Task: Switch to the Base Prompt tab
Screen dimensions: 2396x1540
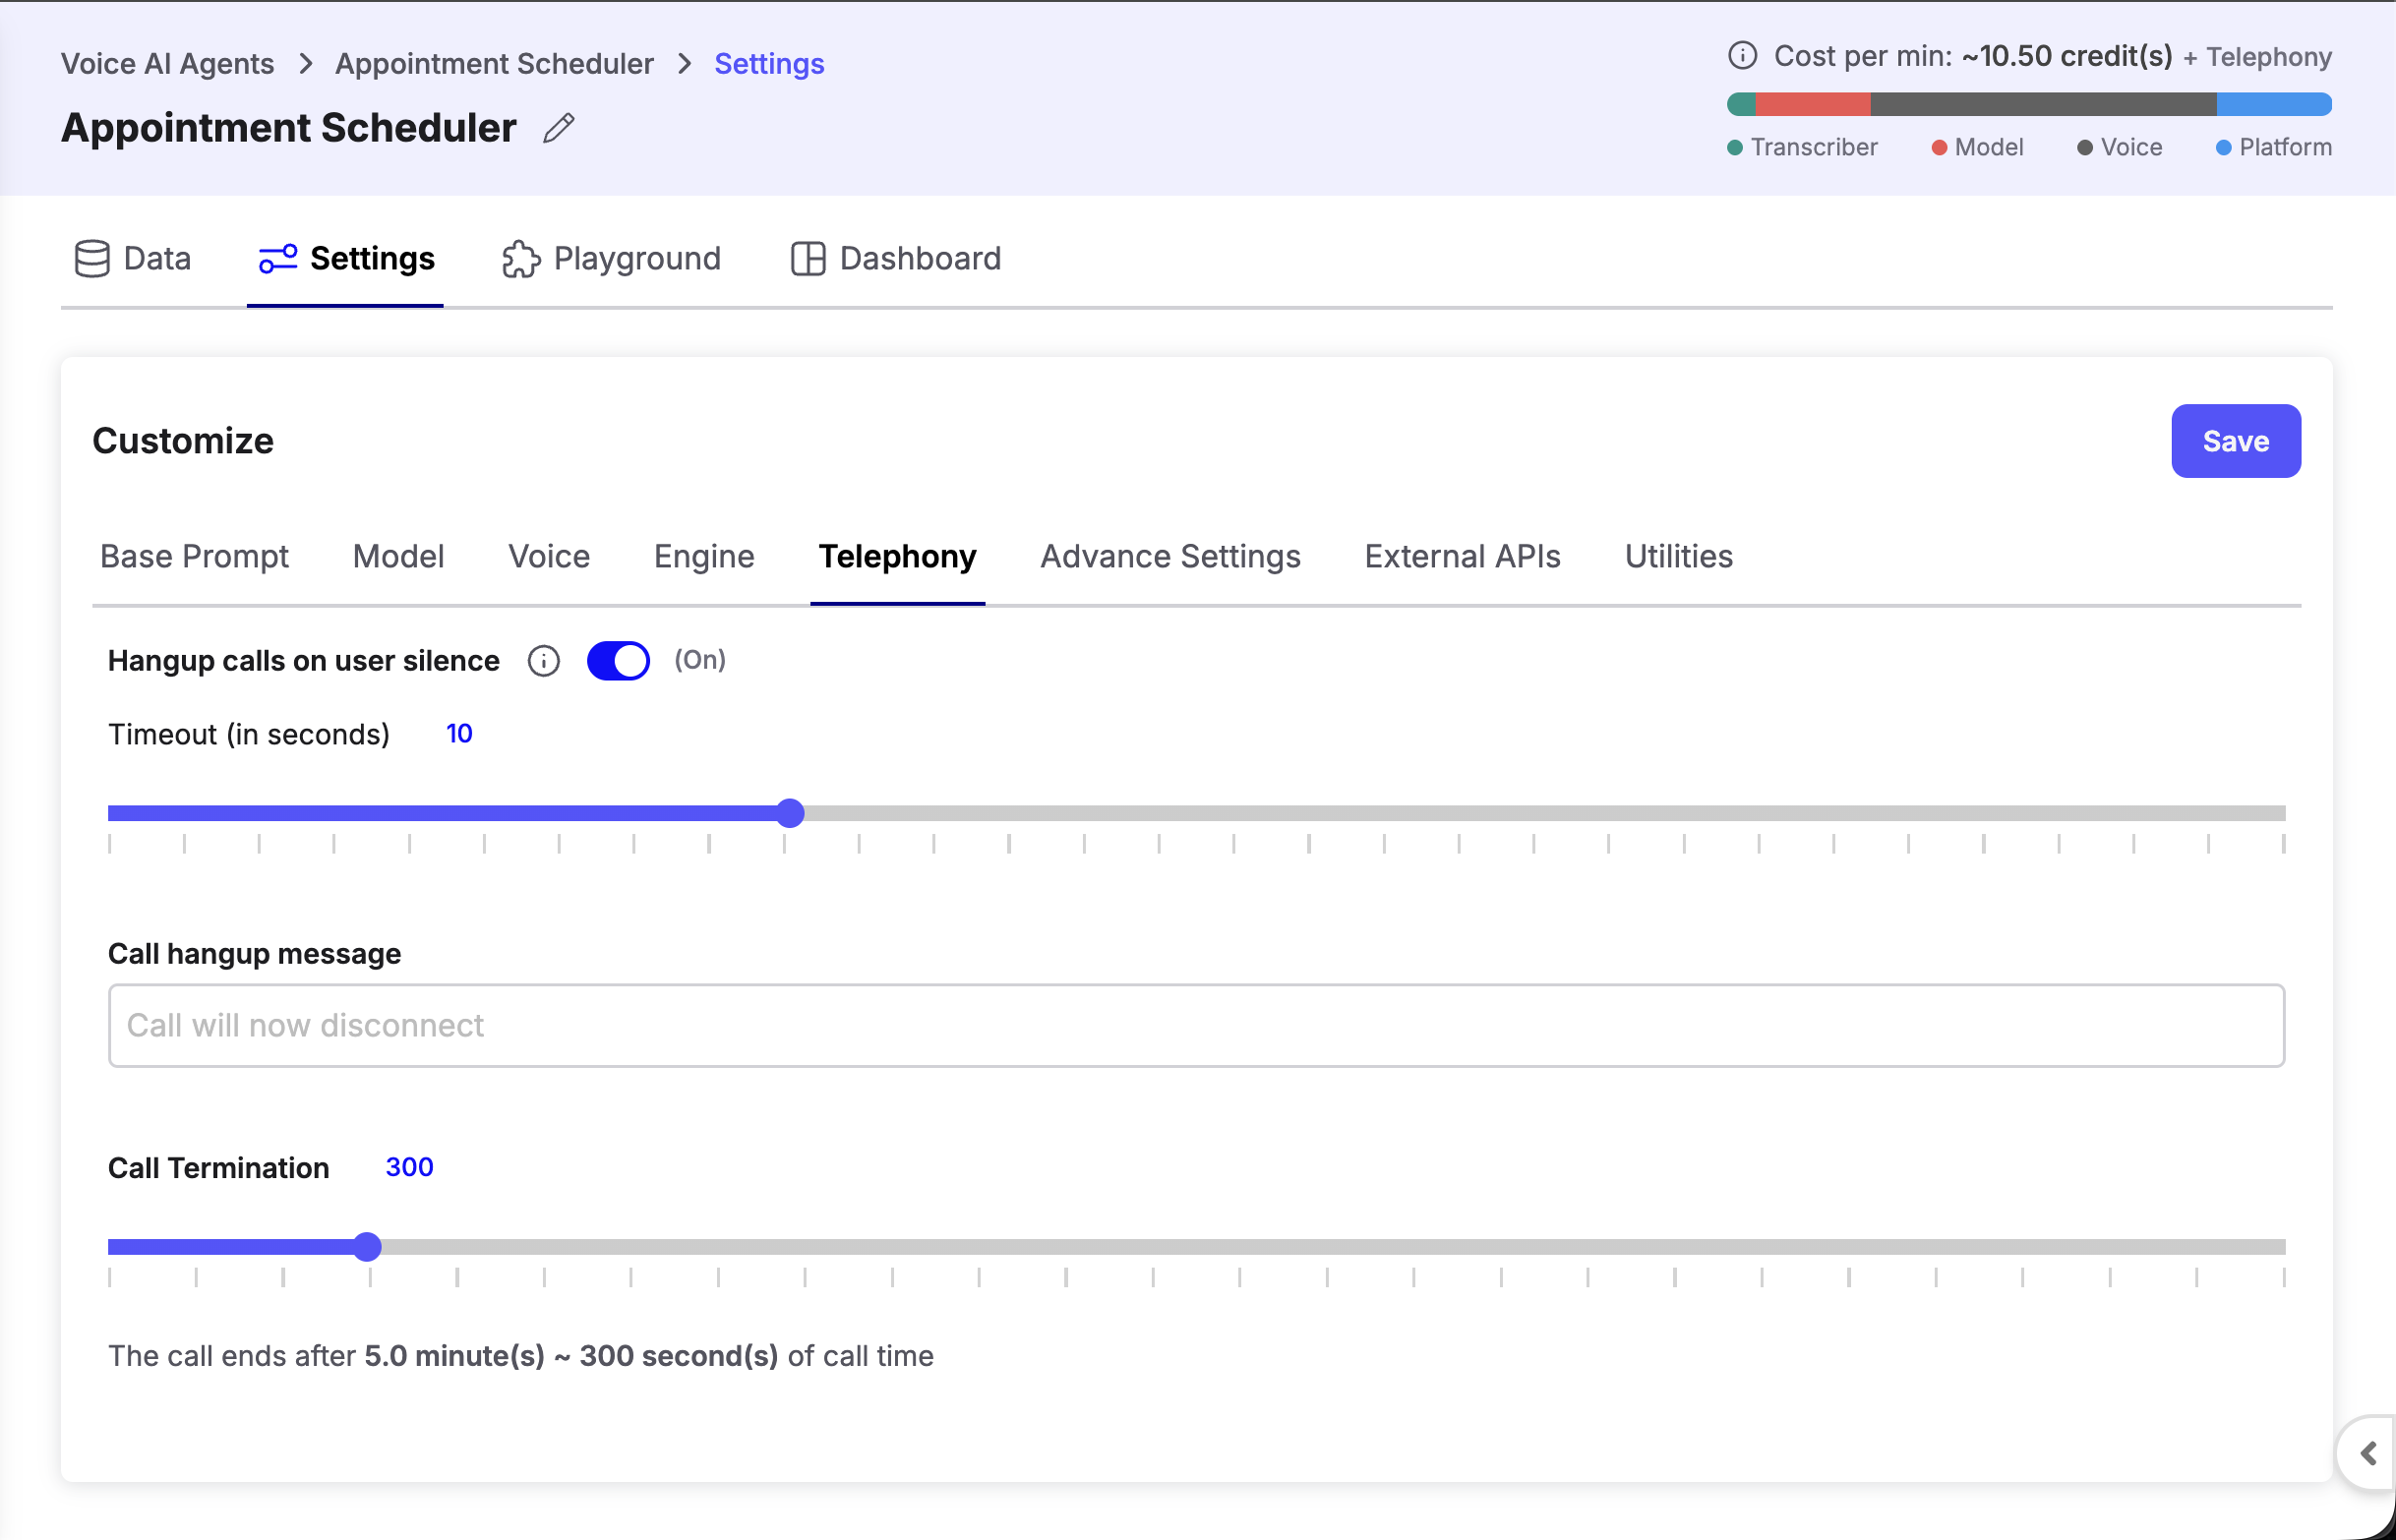Action: [194, 556]
